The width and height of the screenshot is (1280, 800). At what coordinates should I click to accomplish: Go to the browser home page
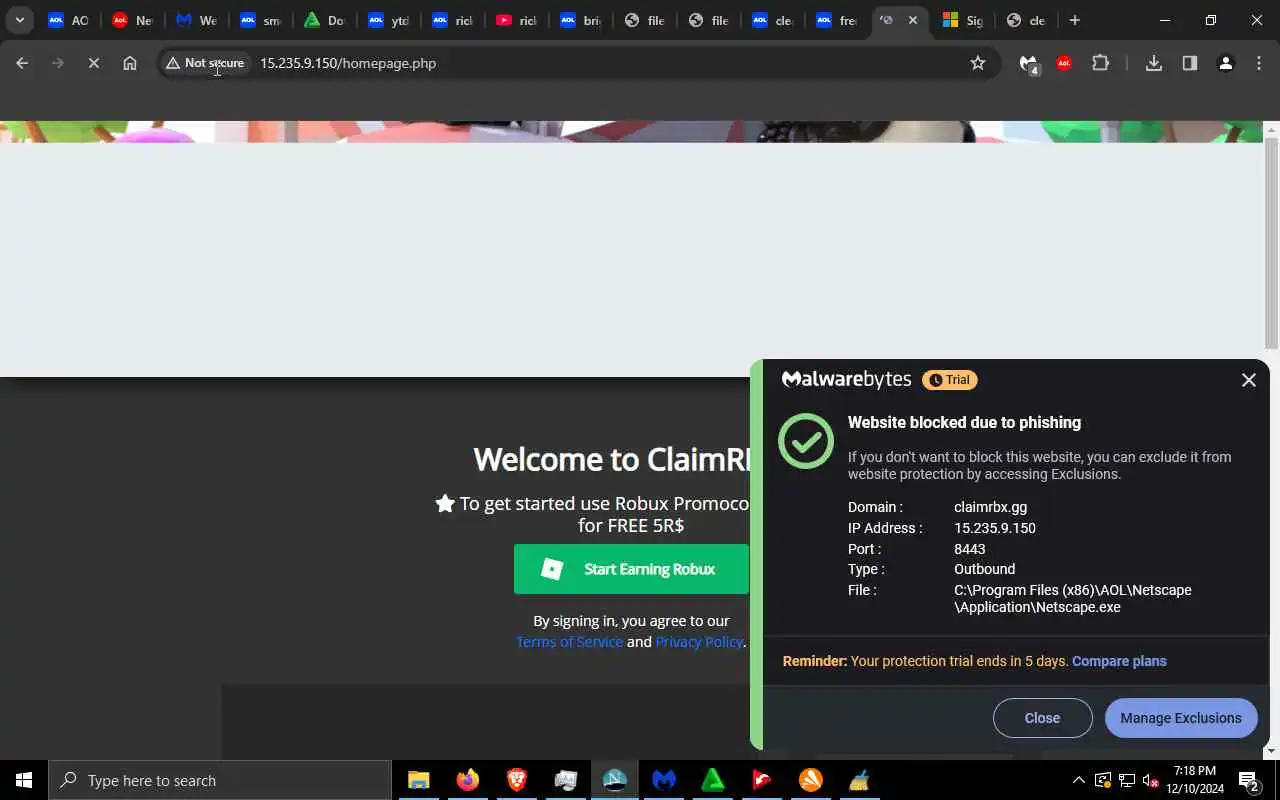[130, 63]
